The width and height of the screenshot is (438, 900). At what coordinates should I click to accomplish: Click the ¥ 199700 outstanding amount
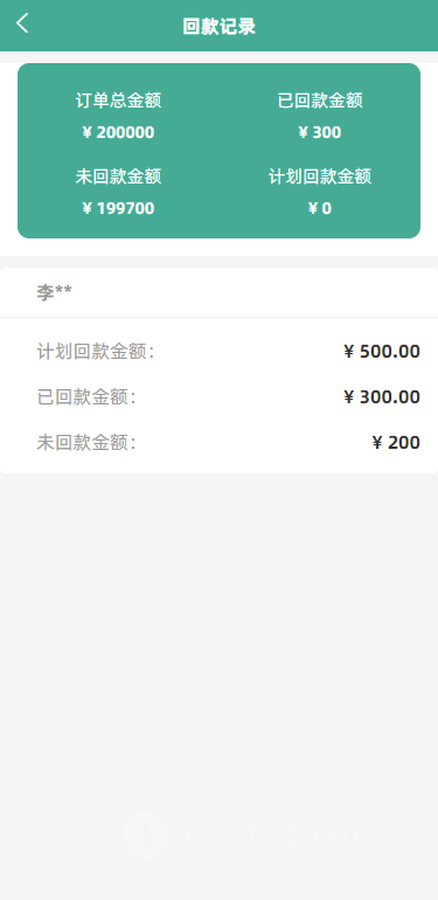118,208
